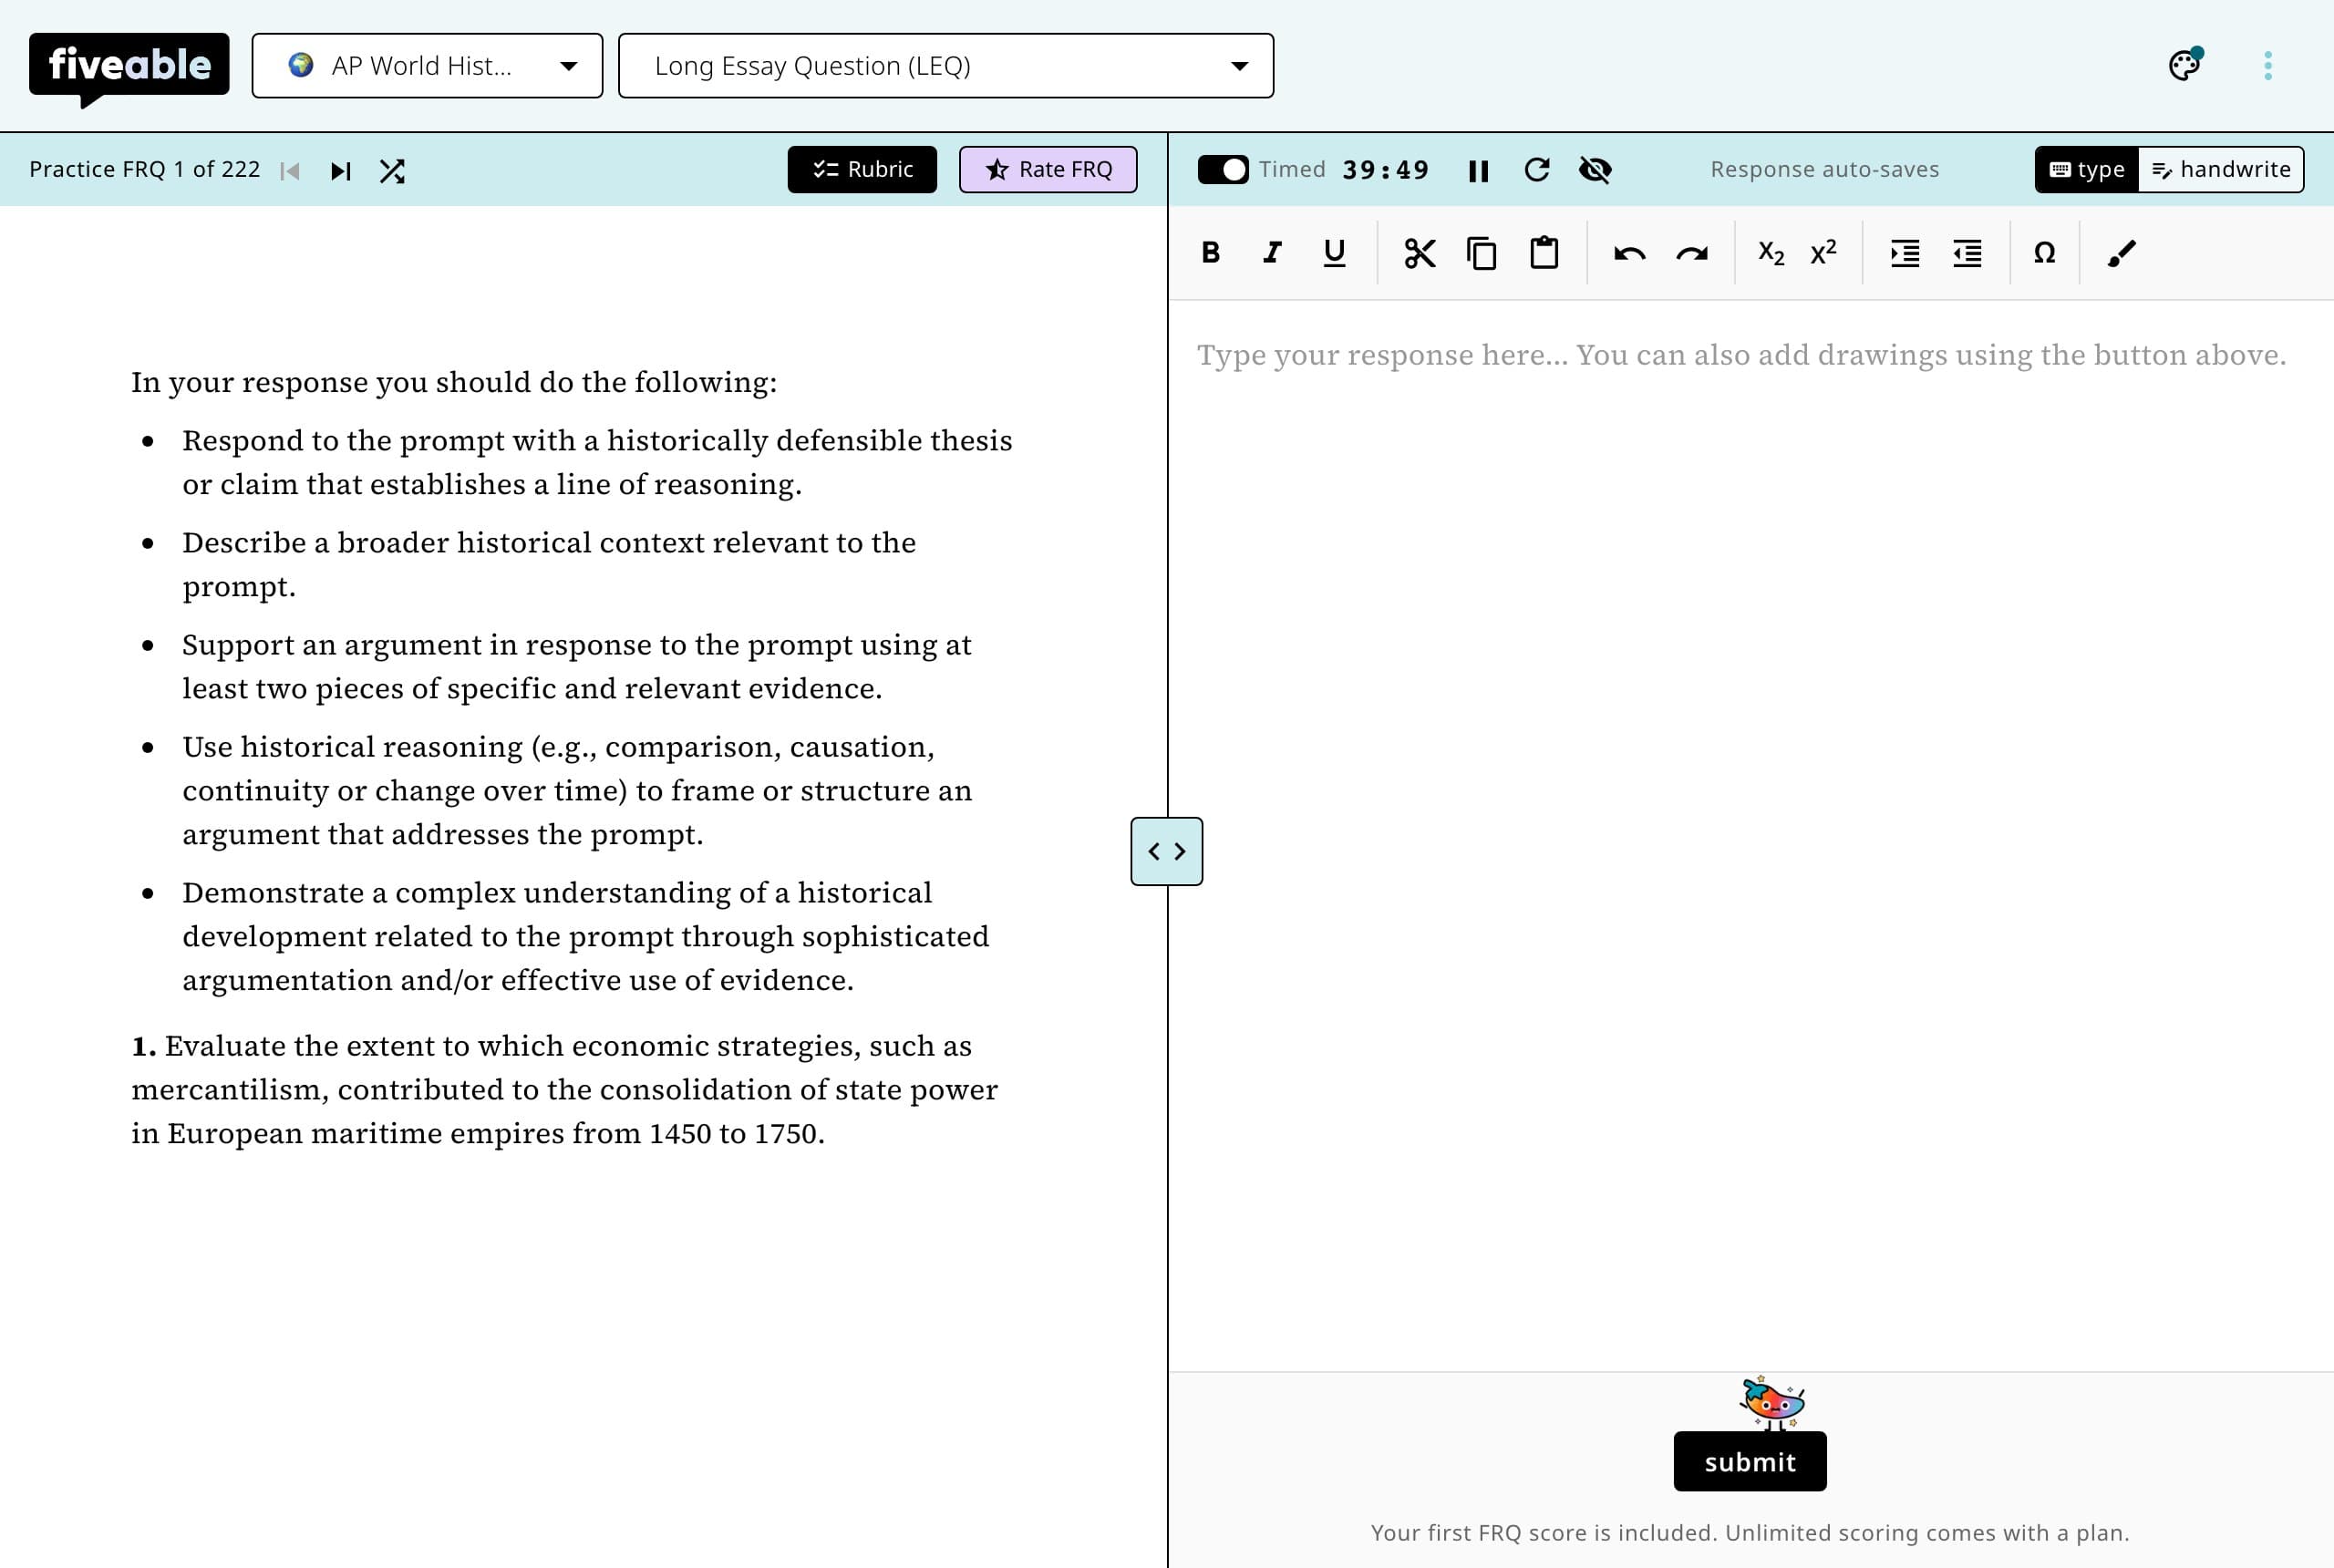The width and height of the screenshot is (2334, 1568).
Task: Open the Rubric
Action: pos(862,169)
